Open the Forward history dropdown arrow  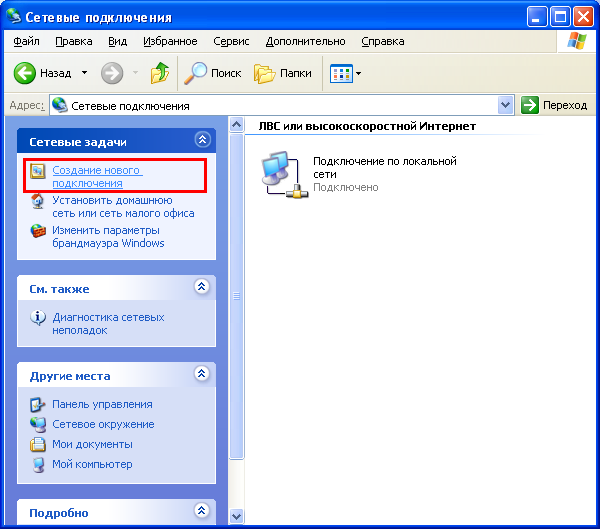pos(135,73)
